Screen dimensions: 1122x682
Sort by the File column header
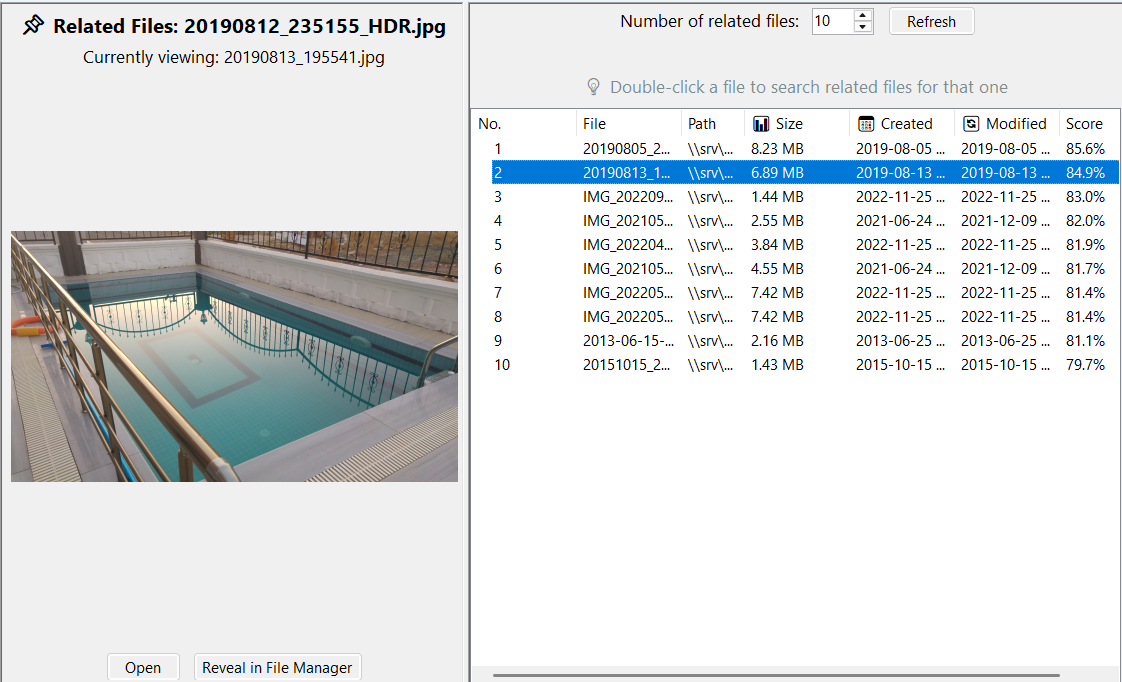coord(628,124)
